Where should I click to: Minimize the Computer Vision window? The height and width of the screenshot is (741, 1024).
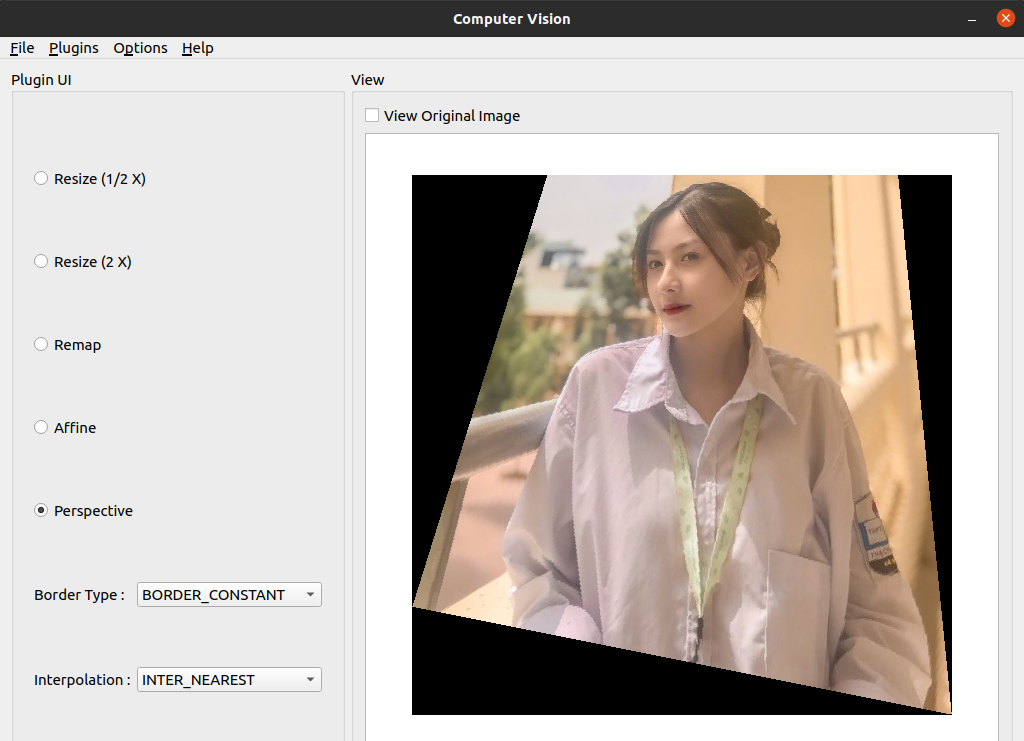click(x=972, y=19)
